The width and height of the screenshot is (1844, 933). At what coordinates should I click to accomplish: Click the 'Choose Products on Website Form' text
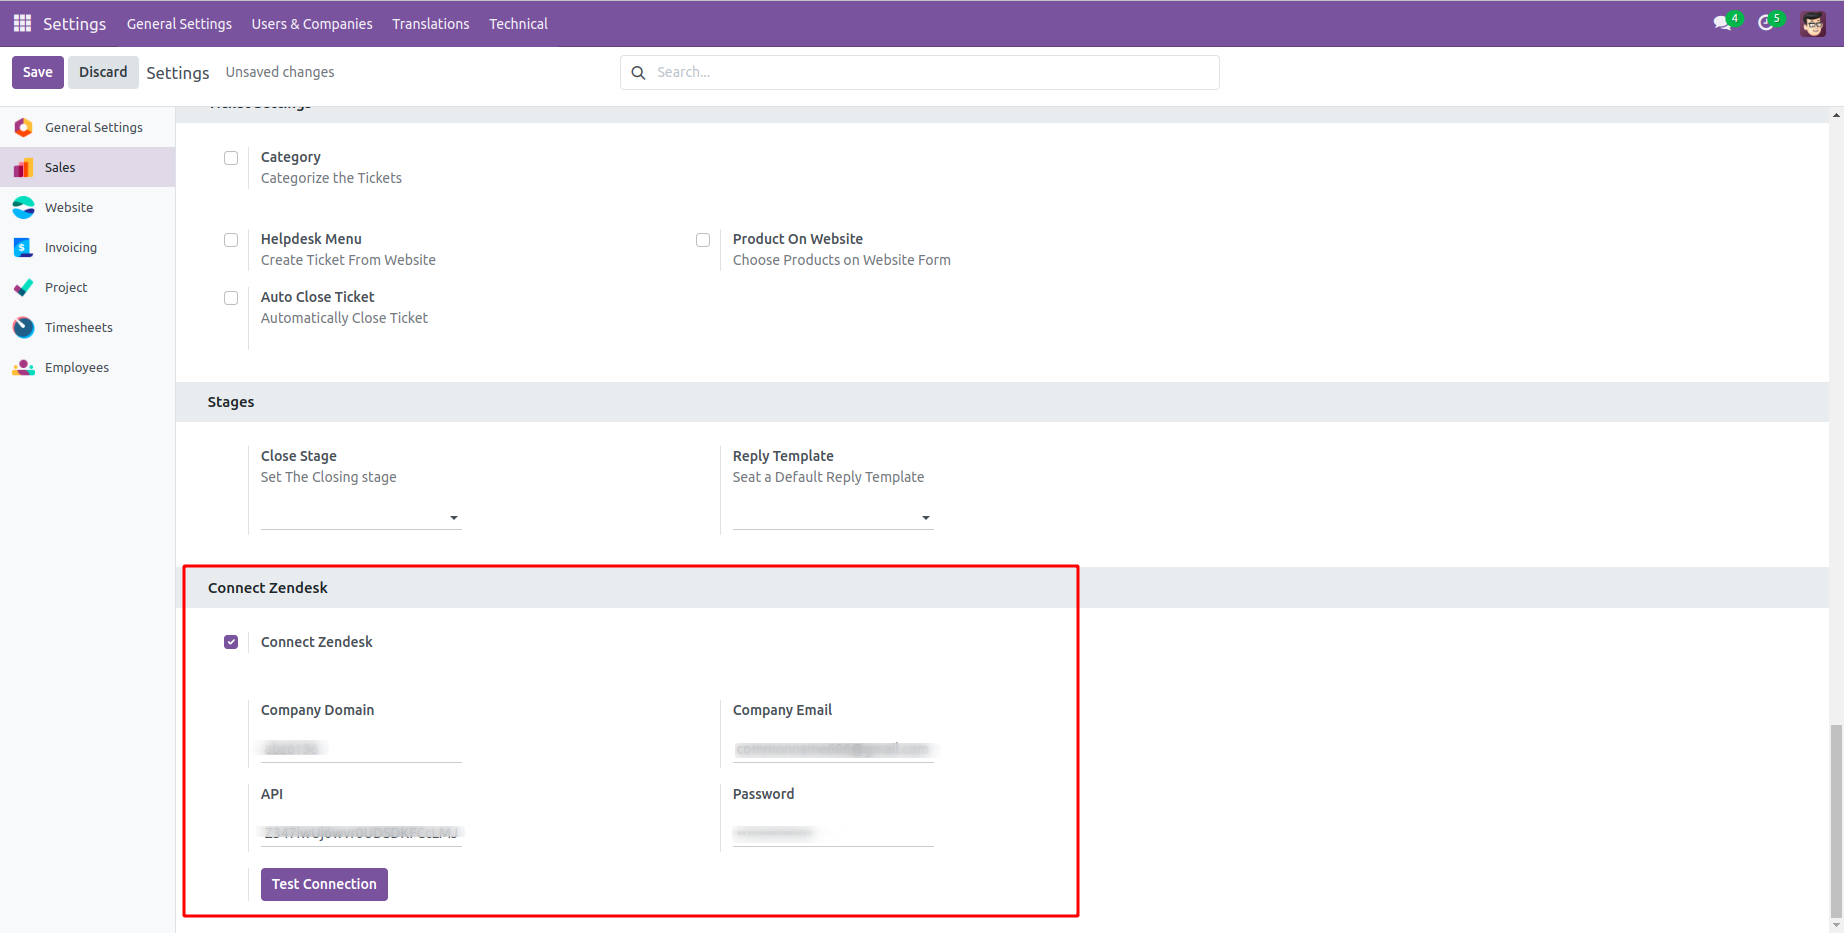click(842, 260)
